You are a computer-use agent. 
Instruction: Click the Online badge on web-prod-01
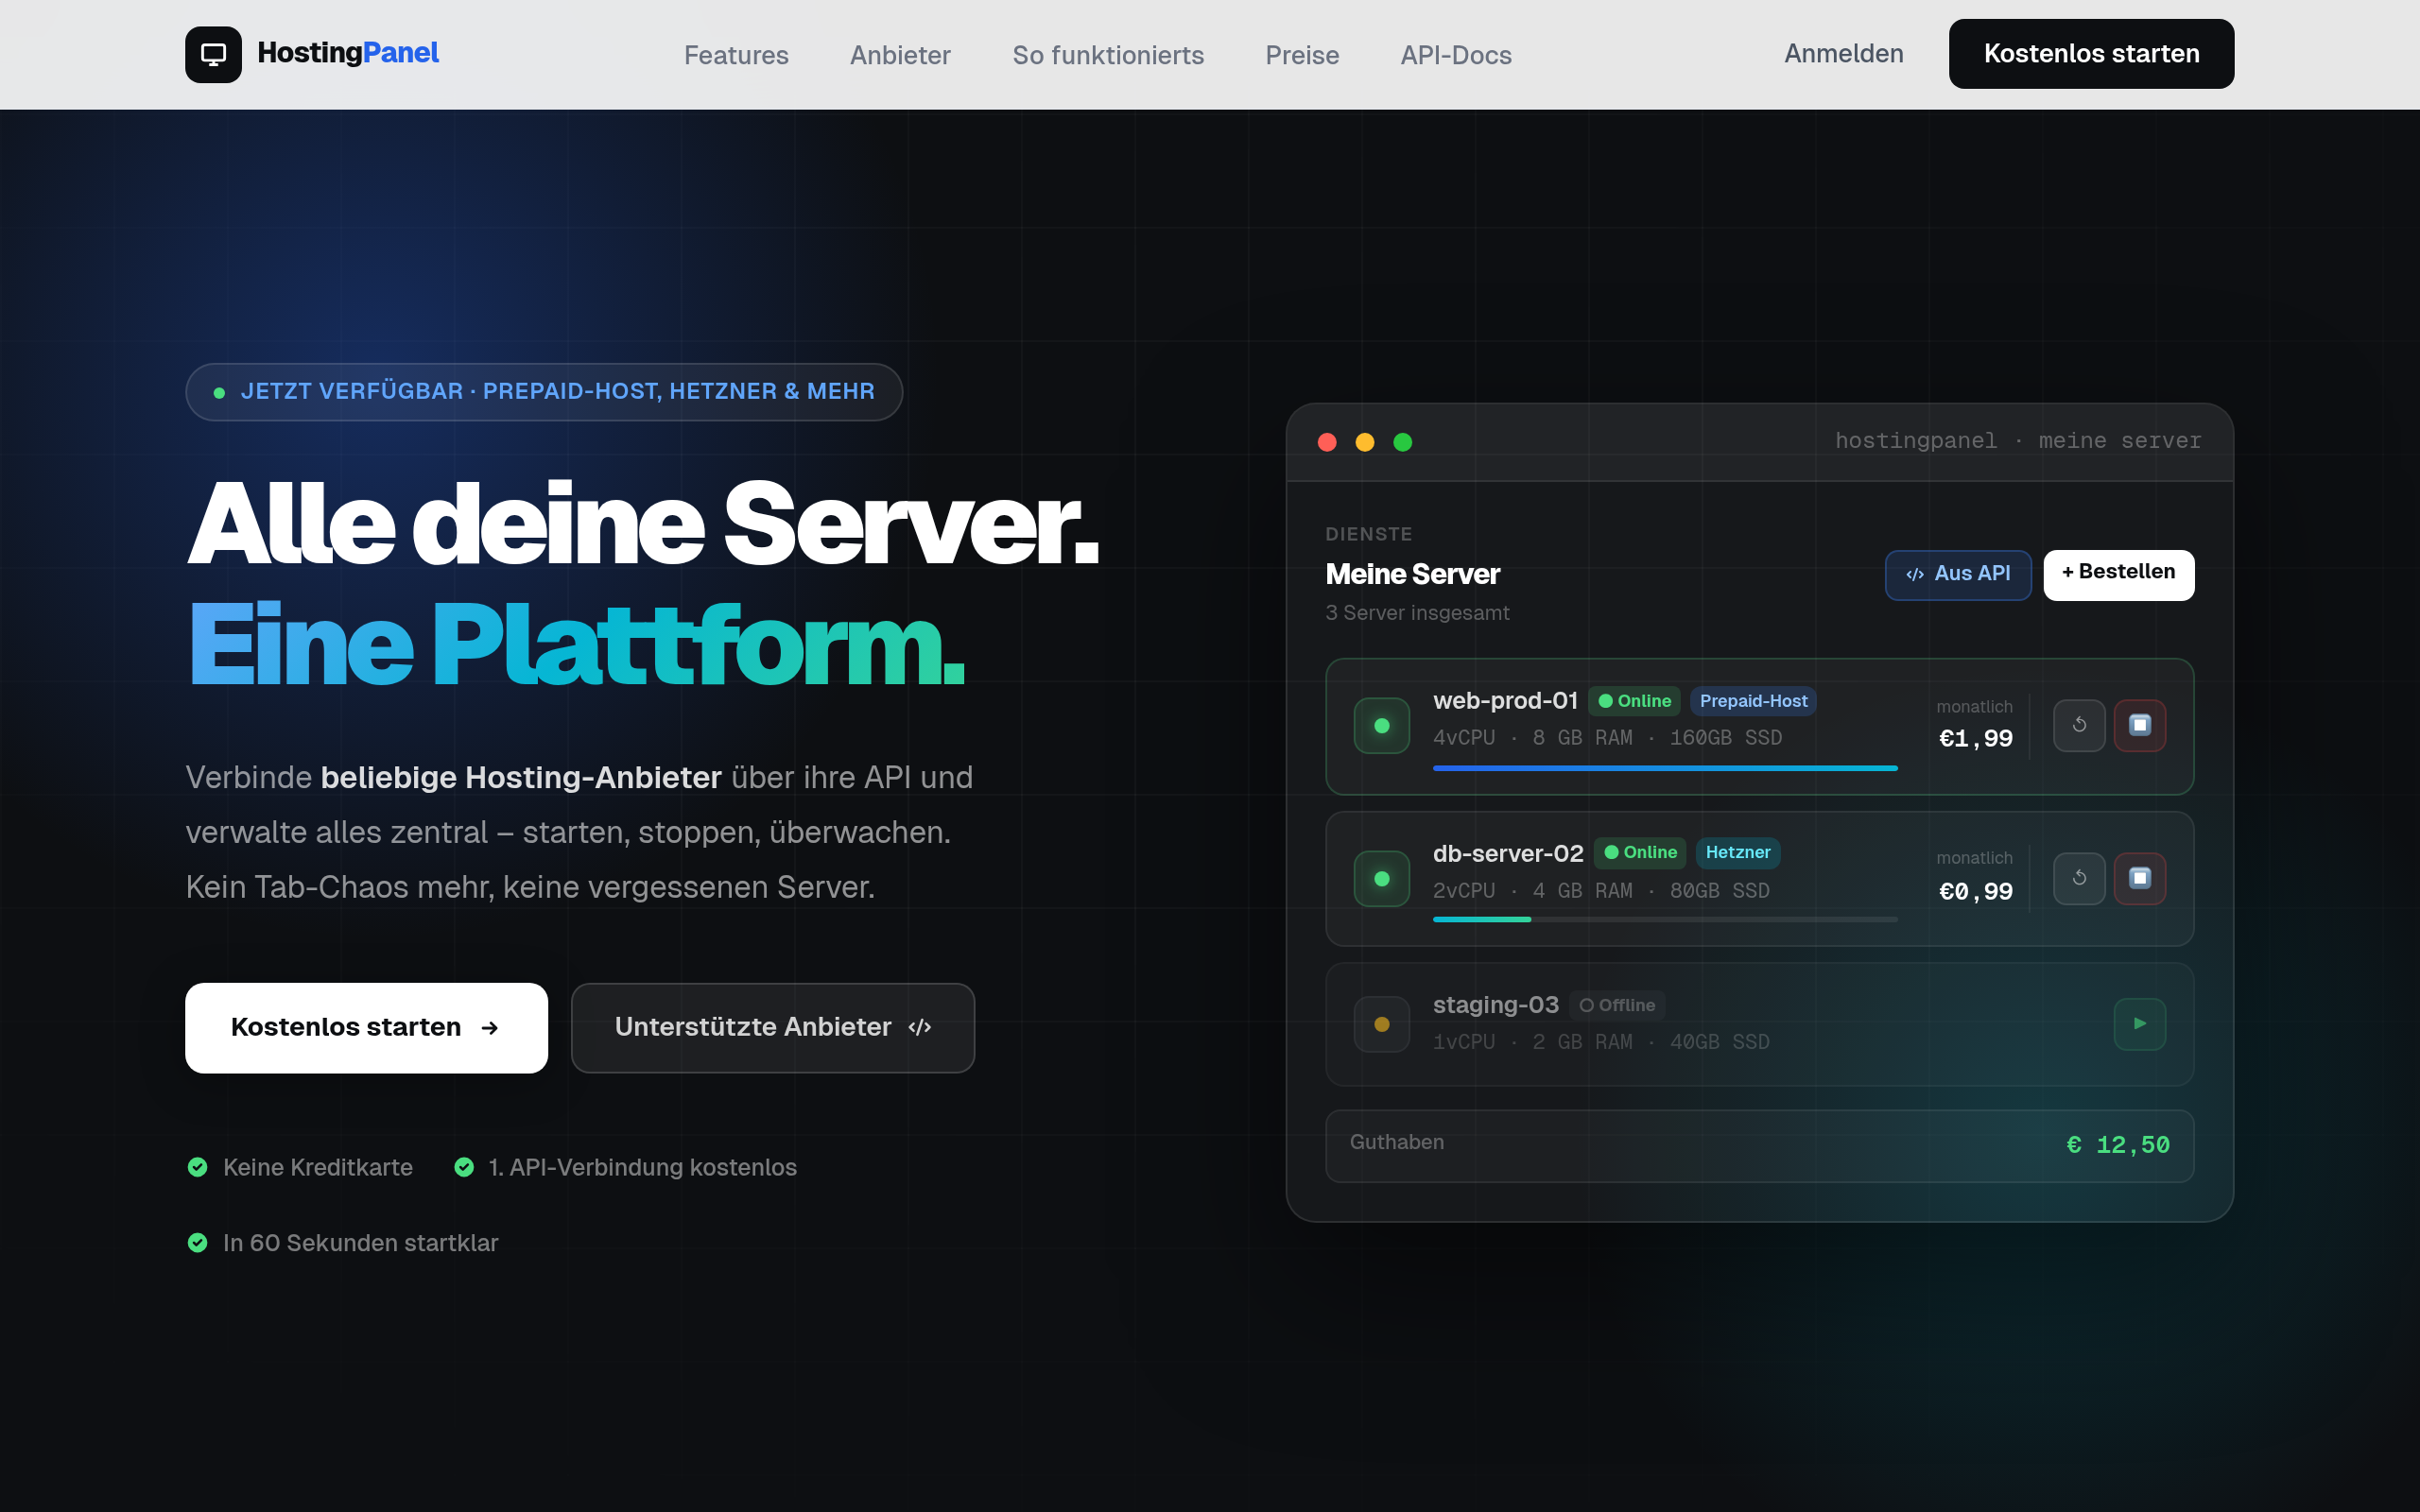point(1634,701)
